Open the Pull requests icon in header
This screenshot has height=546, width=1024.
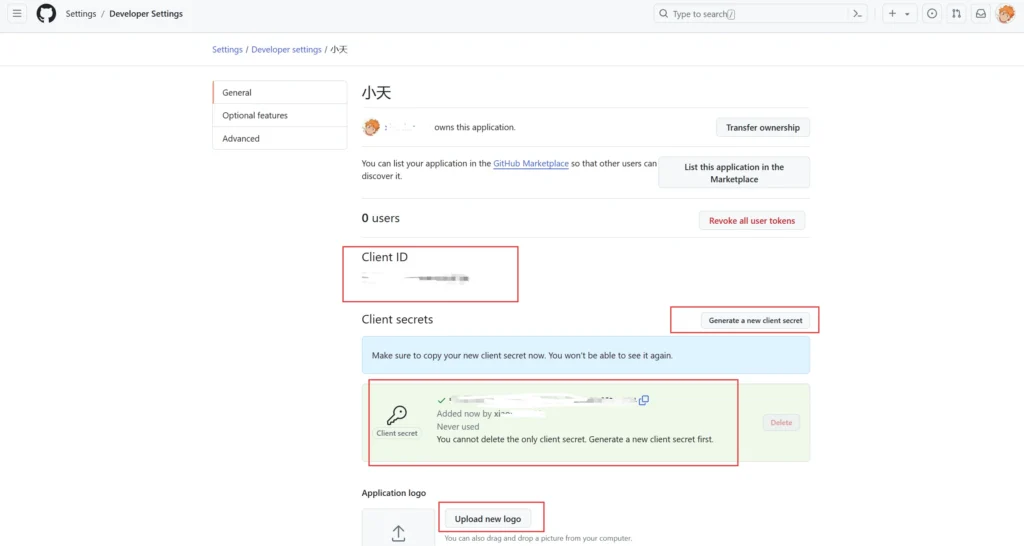[x=956, y=14]
